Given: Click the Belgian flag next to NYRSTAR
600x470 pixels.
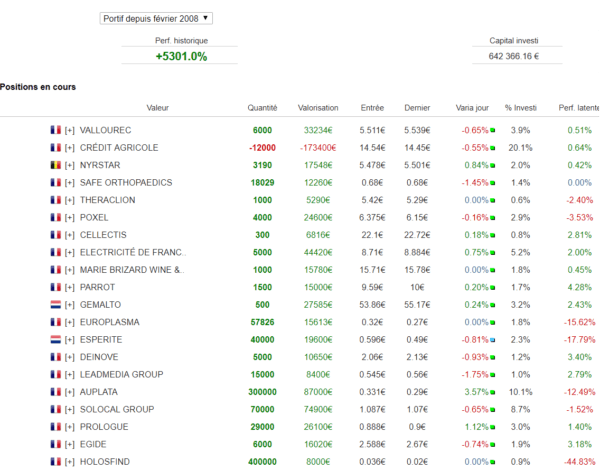Looking at the screenshot, I should (x=55, y=165).
